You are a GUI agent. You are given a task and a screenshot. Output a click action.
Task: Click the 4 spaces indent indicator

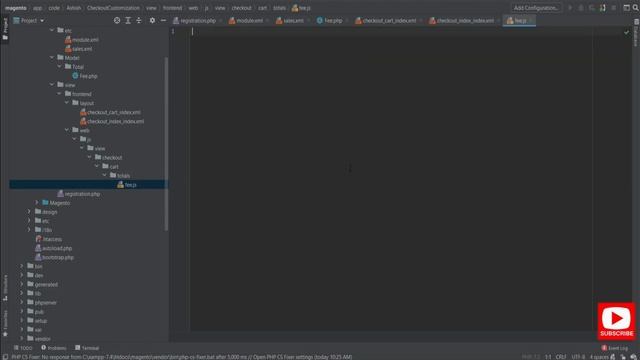coord(599,357)
